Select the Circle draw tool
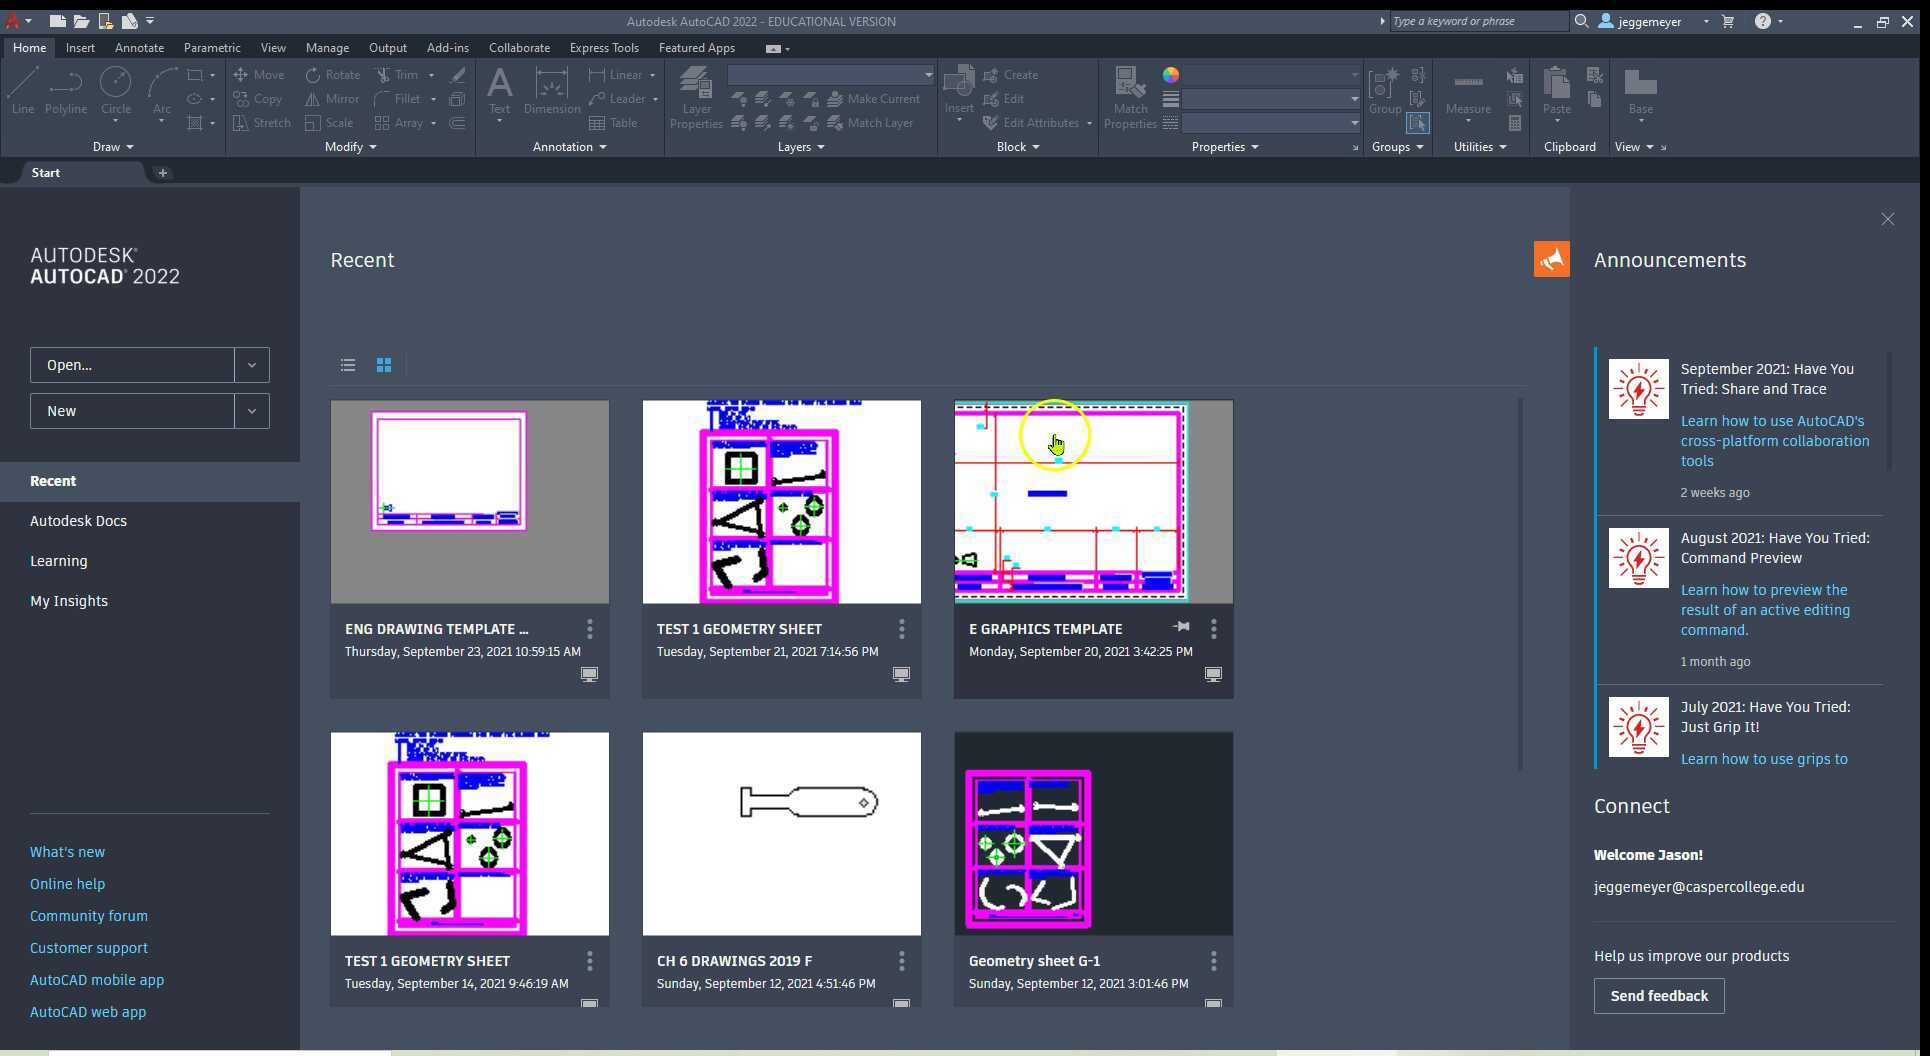 click(x=115, y=90)
